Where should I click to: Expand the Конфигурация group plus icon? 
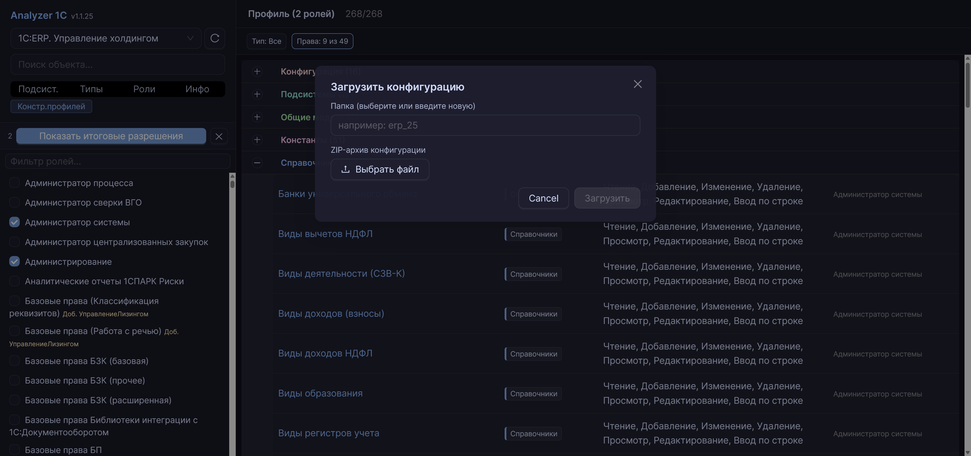click(x=257, y=72)
